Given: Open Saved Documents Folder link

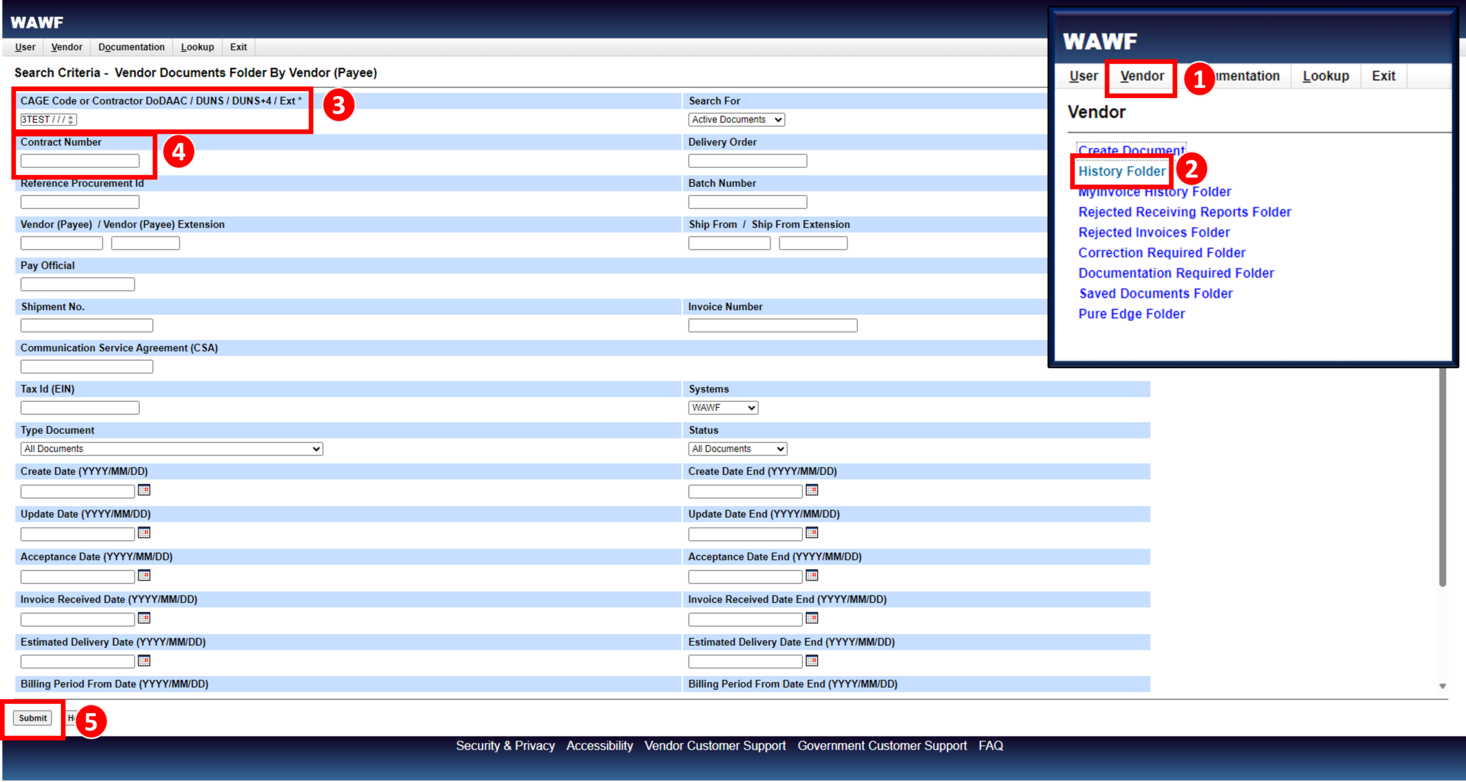Looking at the screenshot, I should tap(1155, 293).
